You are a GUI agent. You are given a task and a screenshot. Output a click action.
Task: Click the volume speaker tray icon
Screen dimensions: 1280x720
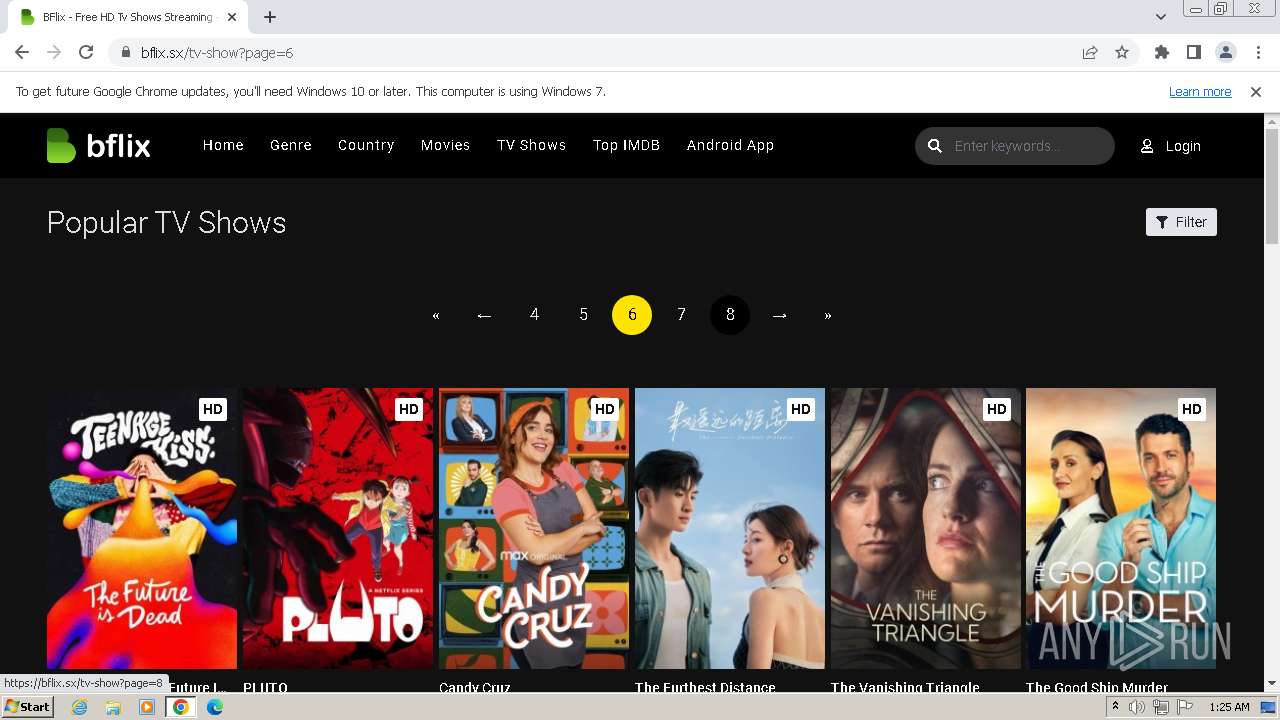1137,707
